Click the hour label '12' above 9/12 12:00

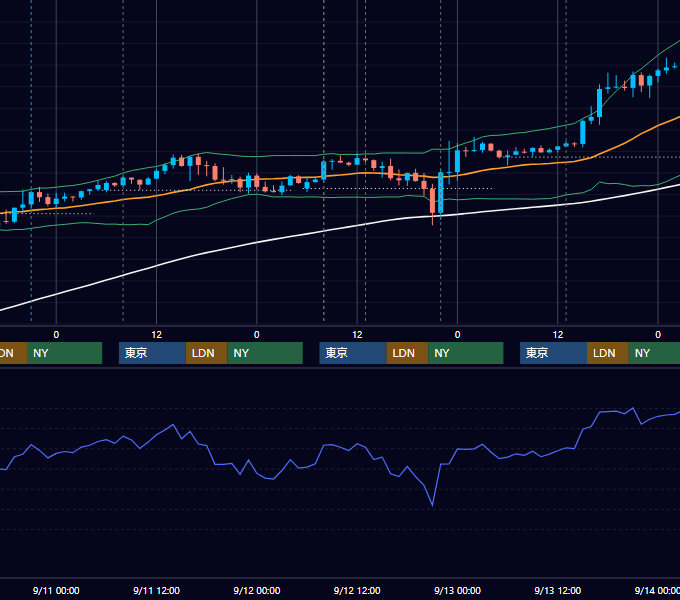pos(357,335)
